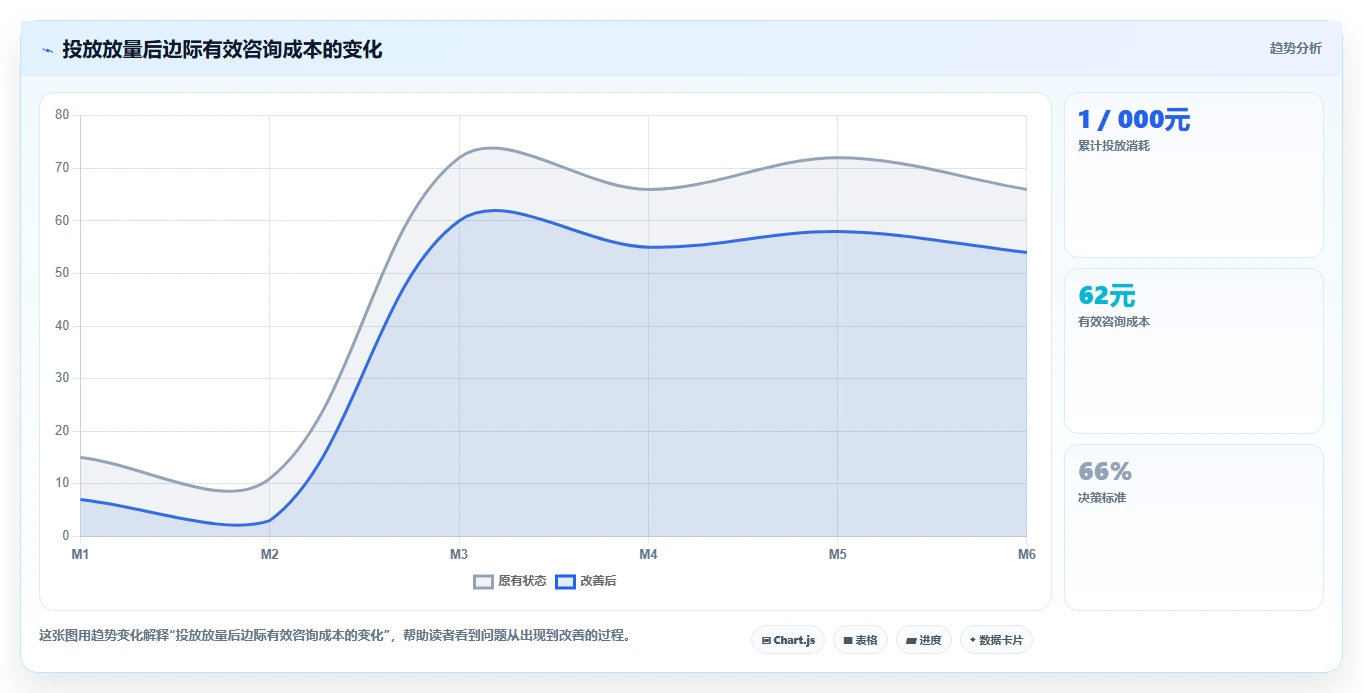Viewport: 1363px width, 693px height.
Task: Click the 62元 有效咨询成本 card
Action: point(1194,351)
